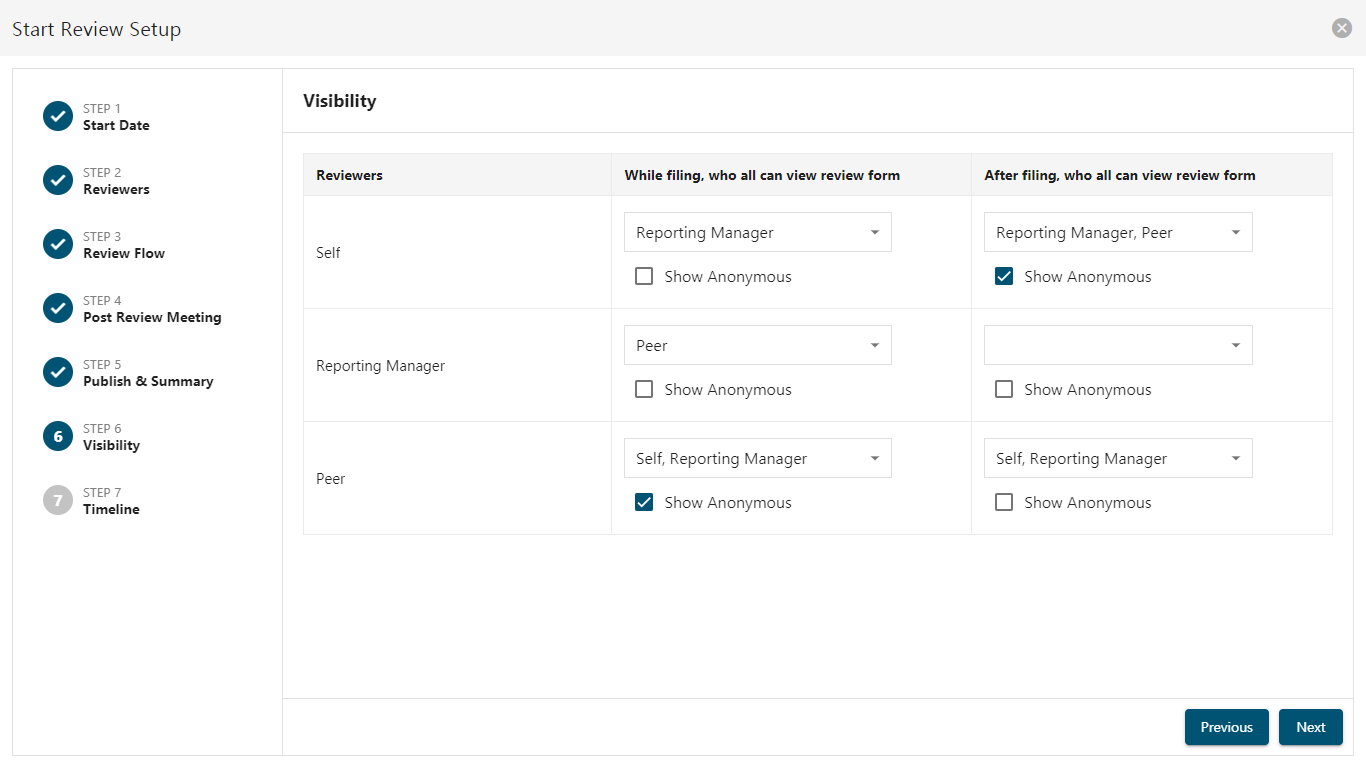The image size is (1366, 768).
Task: Enable Show Anonymous for Peer after filing
Action: tap(1005, 503)
